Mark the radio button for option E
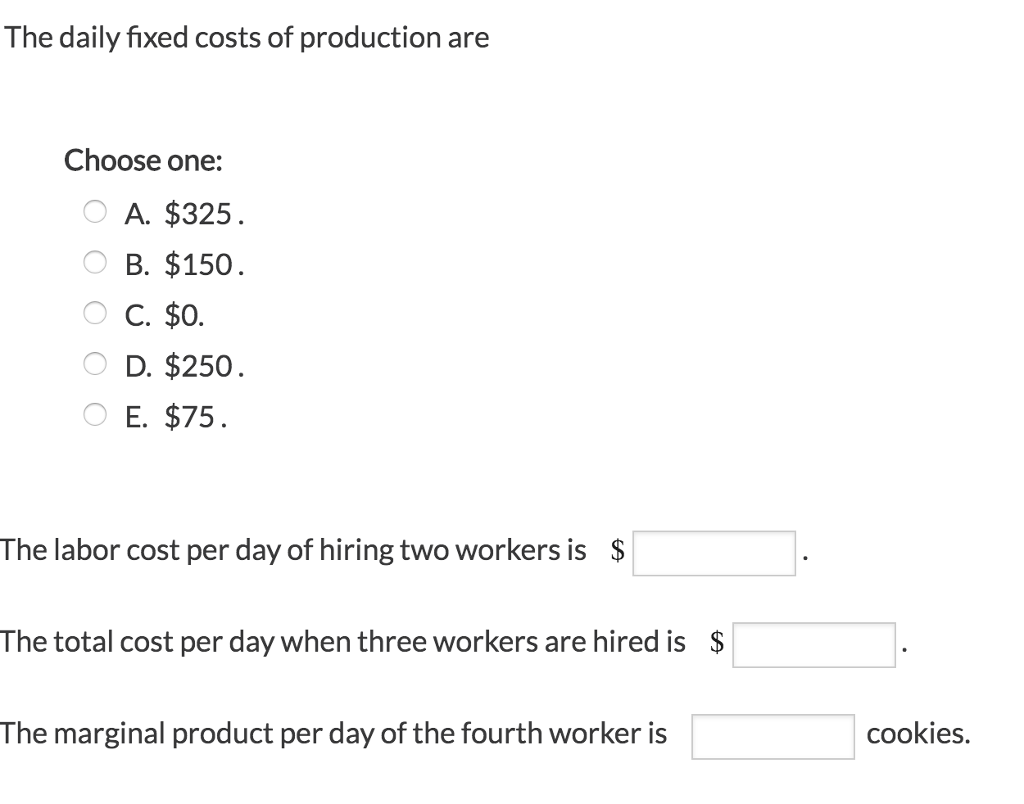1024x804 pixels. coord(95,417)
